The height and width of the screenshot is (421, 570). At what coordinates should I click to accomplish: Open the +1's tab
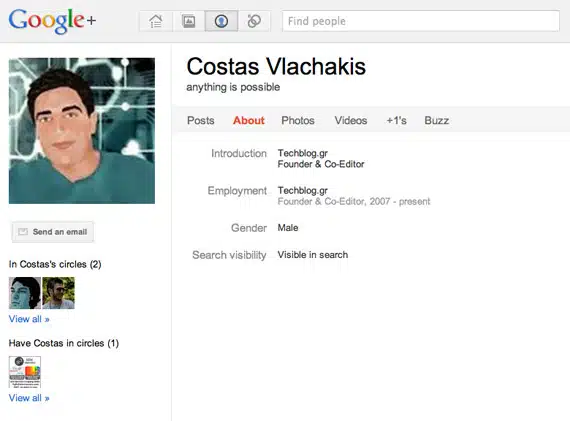pos(396,120)
